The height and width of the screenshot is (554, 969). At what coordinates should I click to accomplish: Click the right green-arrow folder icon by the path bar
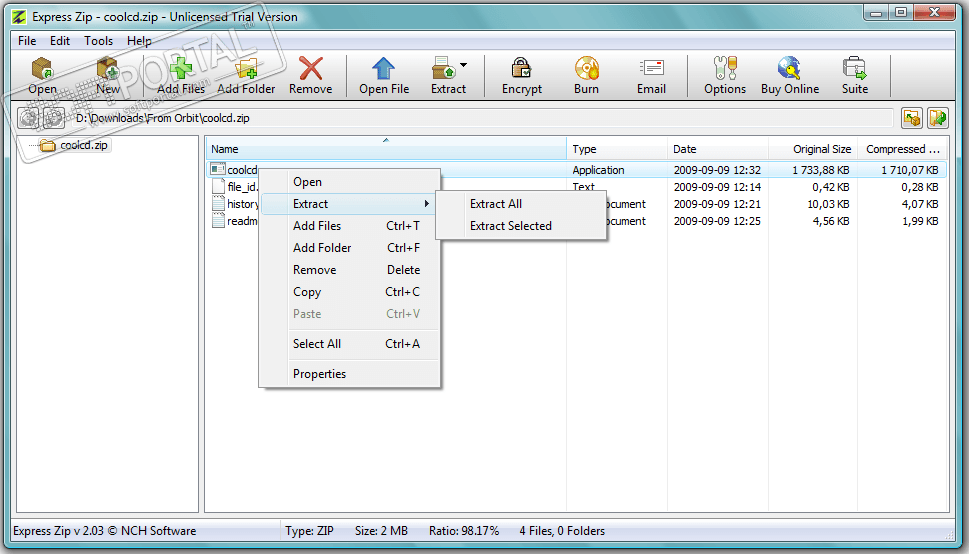(937, 117)
